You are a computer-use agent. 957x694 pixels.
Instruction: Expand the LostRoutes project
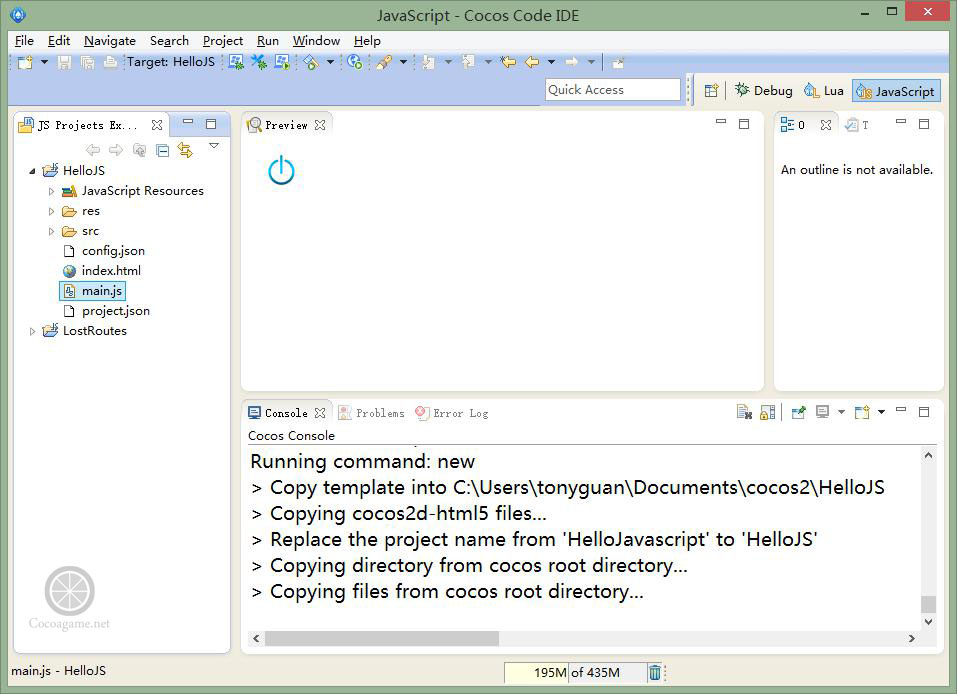coord(32,331)
